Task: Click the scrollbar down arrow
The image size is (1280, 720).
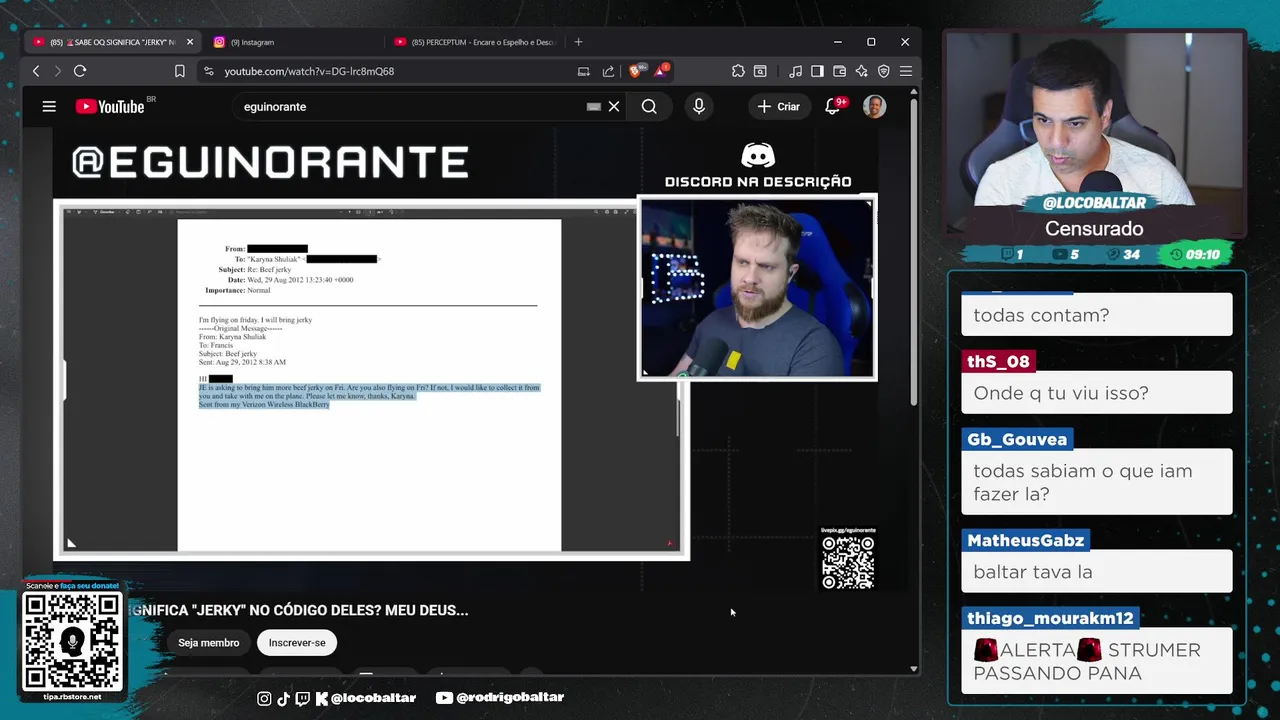Action: pyautogui.click(x=913, y=668)
